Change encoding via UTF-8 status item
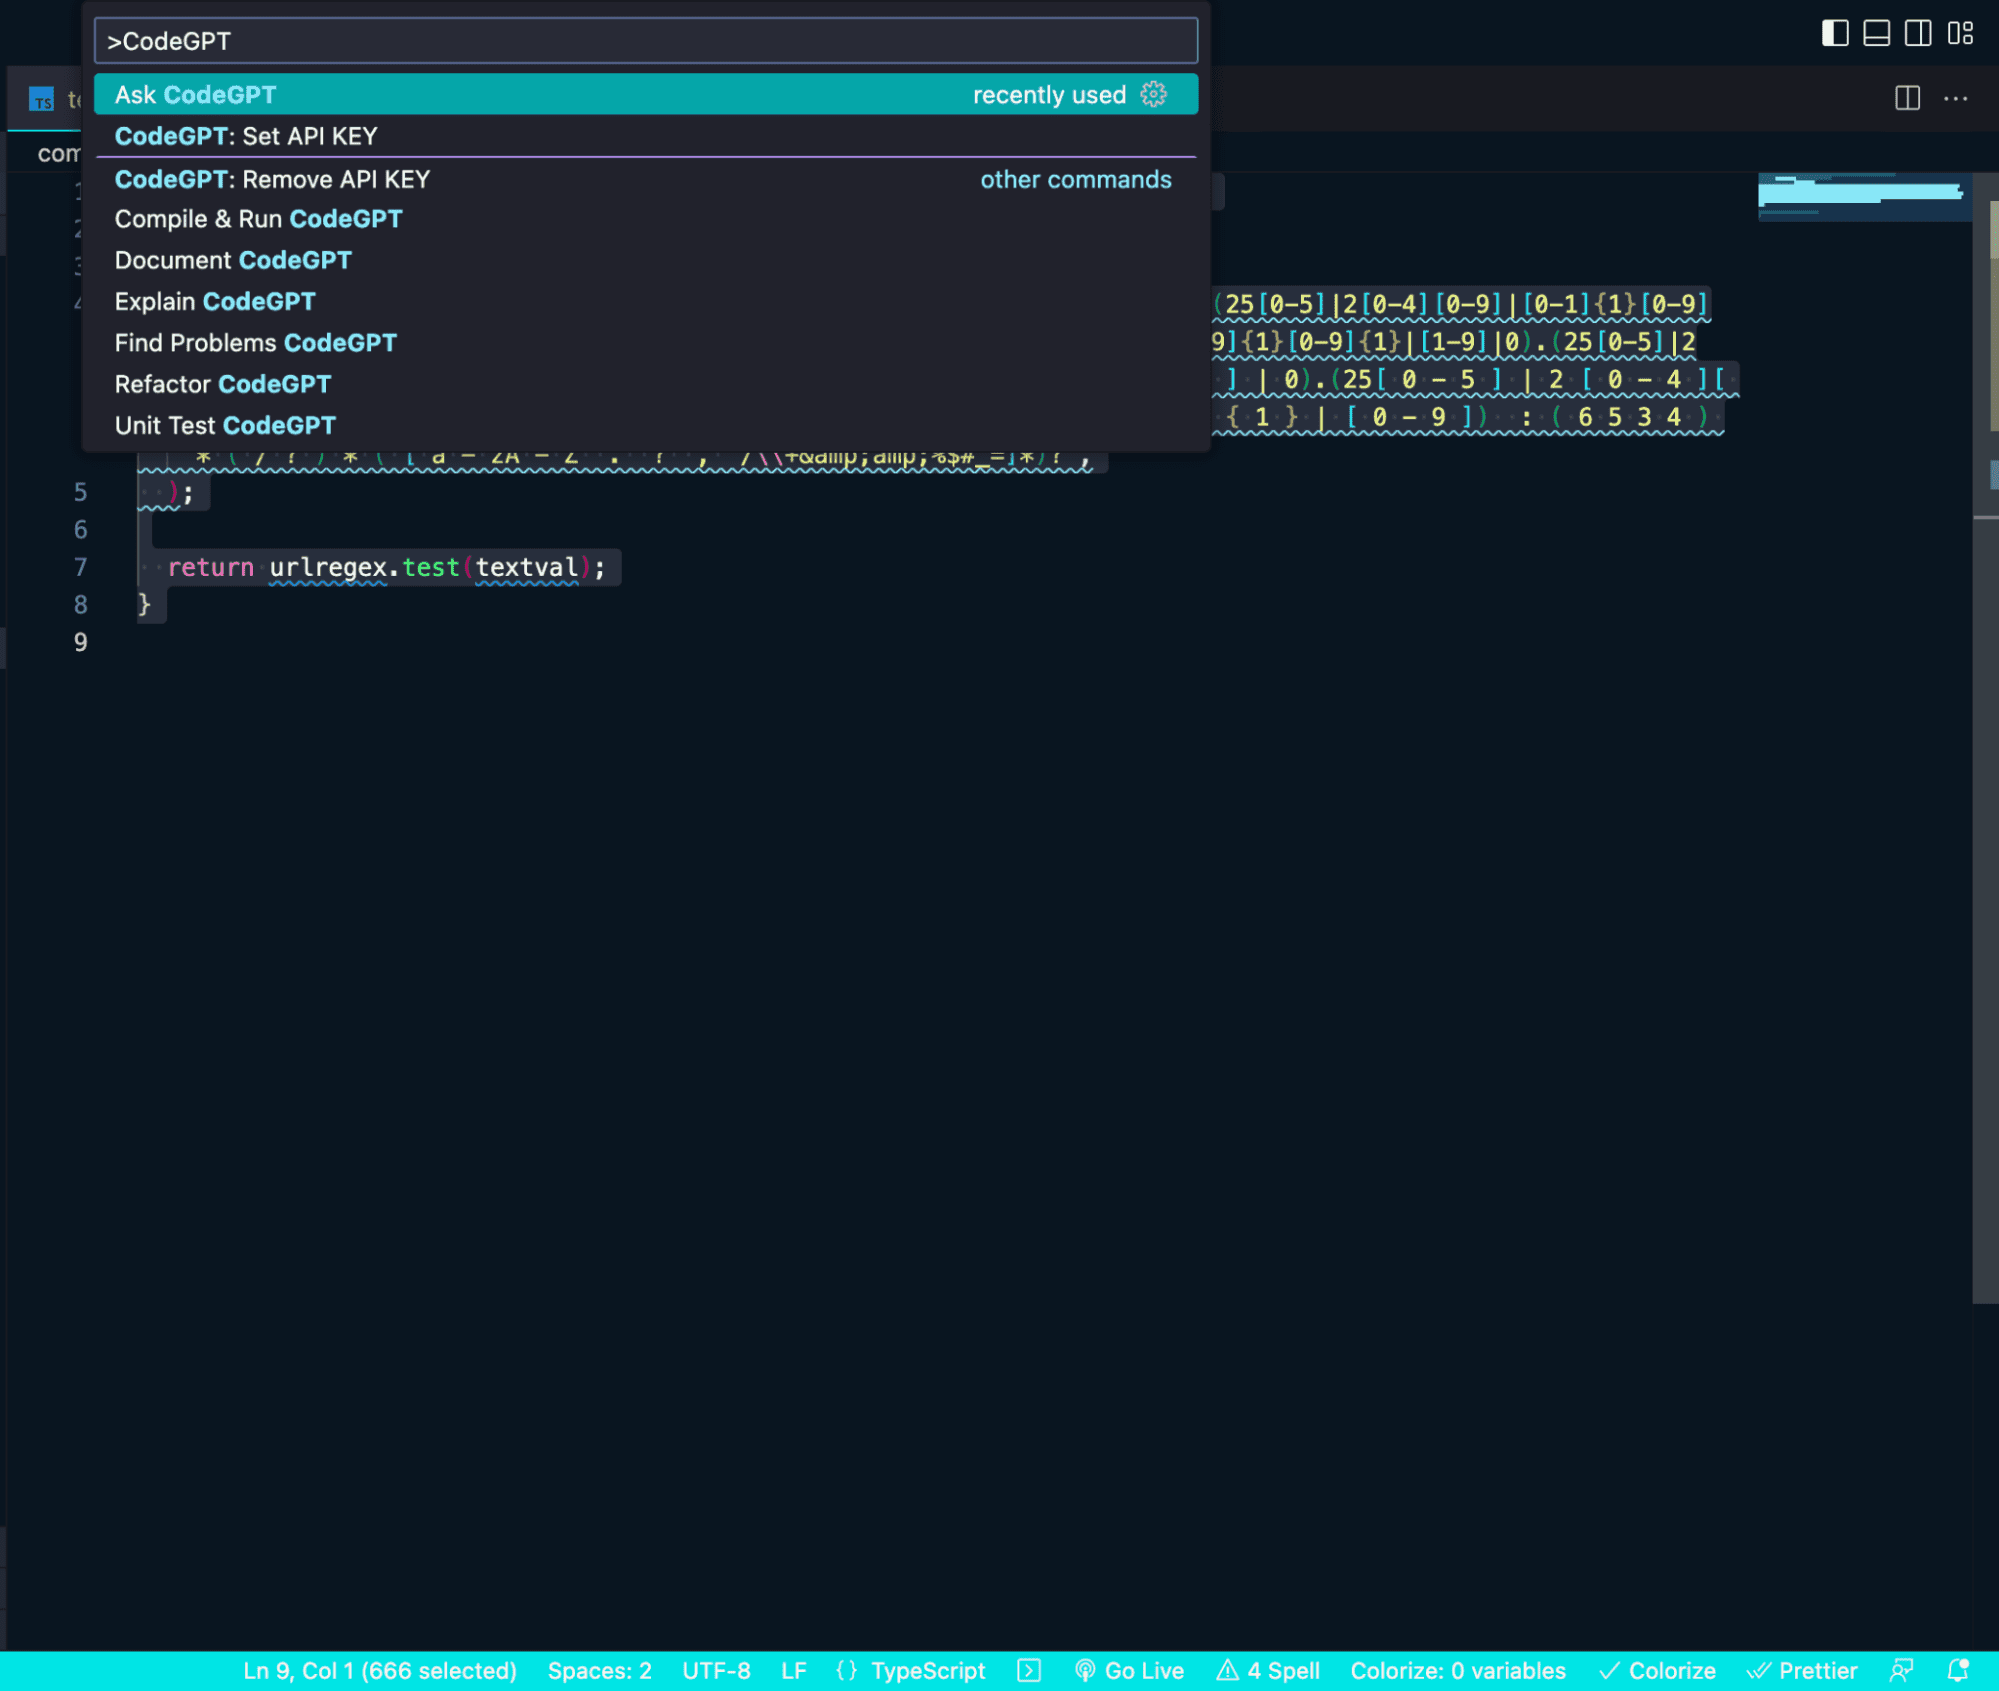This screenshot has height=1691, width=1999. click(x=716, y=1671)
